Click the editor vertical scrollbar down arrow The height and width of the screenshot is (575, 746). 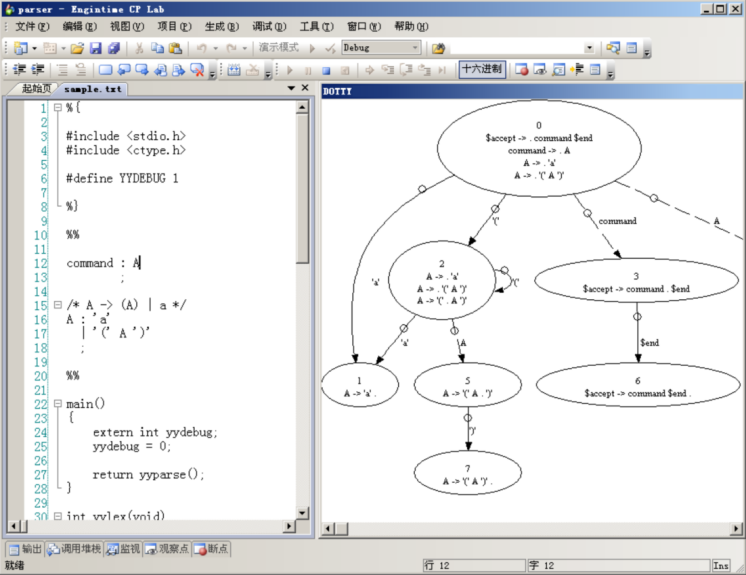pos(303,525)
